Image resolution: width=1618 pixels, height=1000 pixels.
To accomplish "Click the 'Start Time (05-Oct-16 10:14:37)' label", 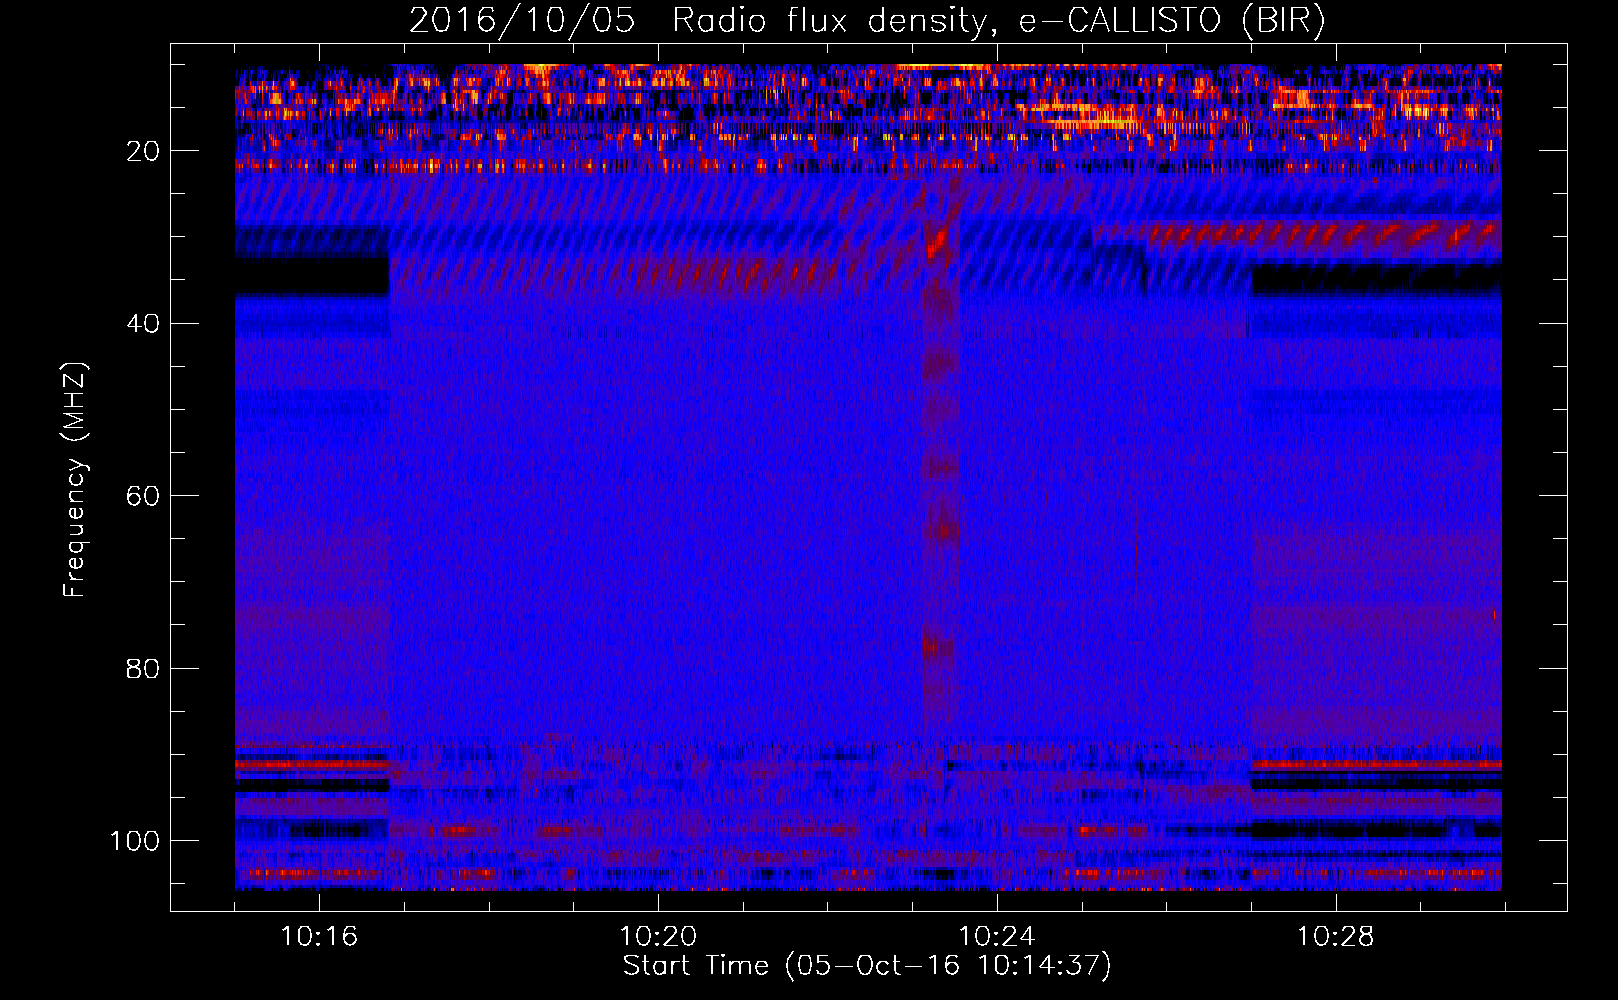I will [x=867, y=966].
